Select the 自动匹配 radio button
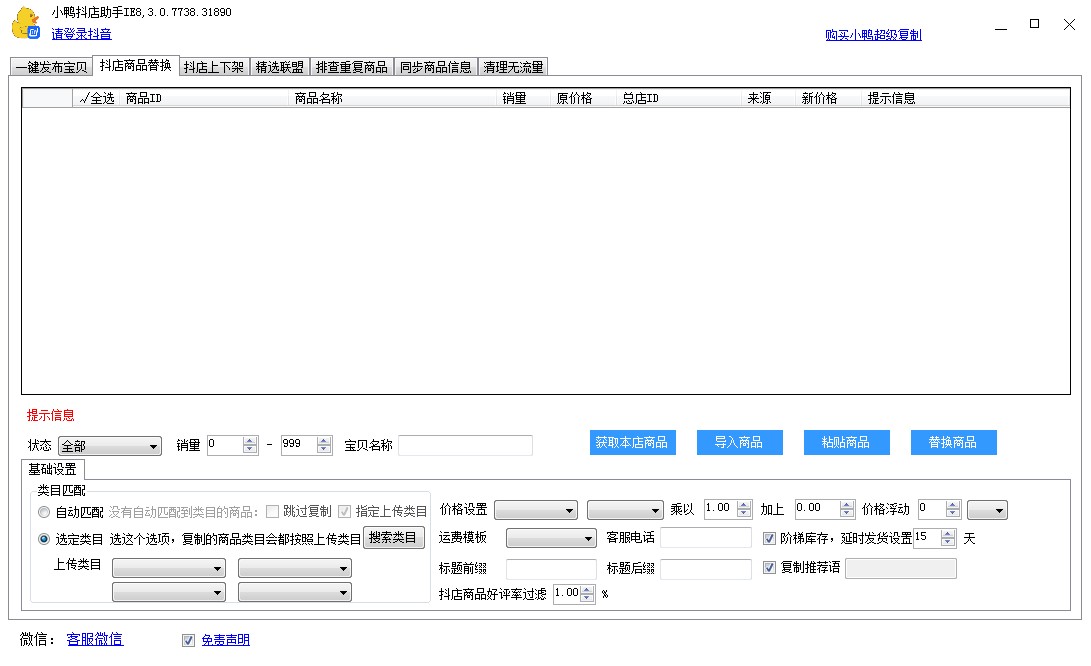The width and height of the screenshot is (1091, 666). pos(44,512)
